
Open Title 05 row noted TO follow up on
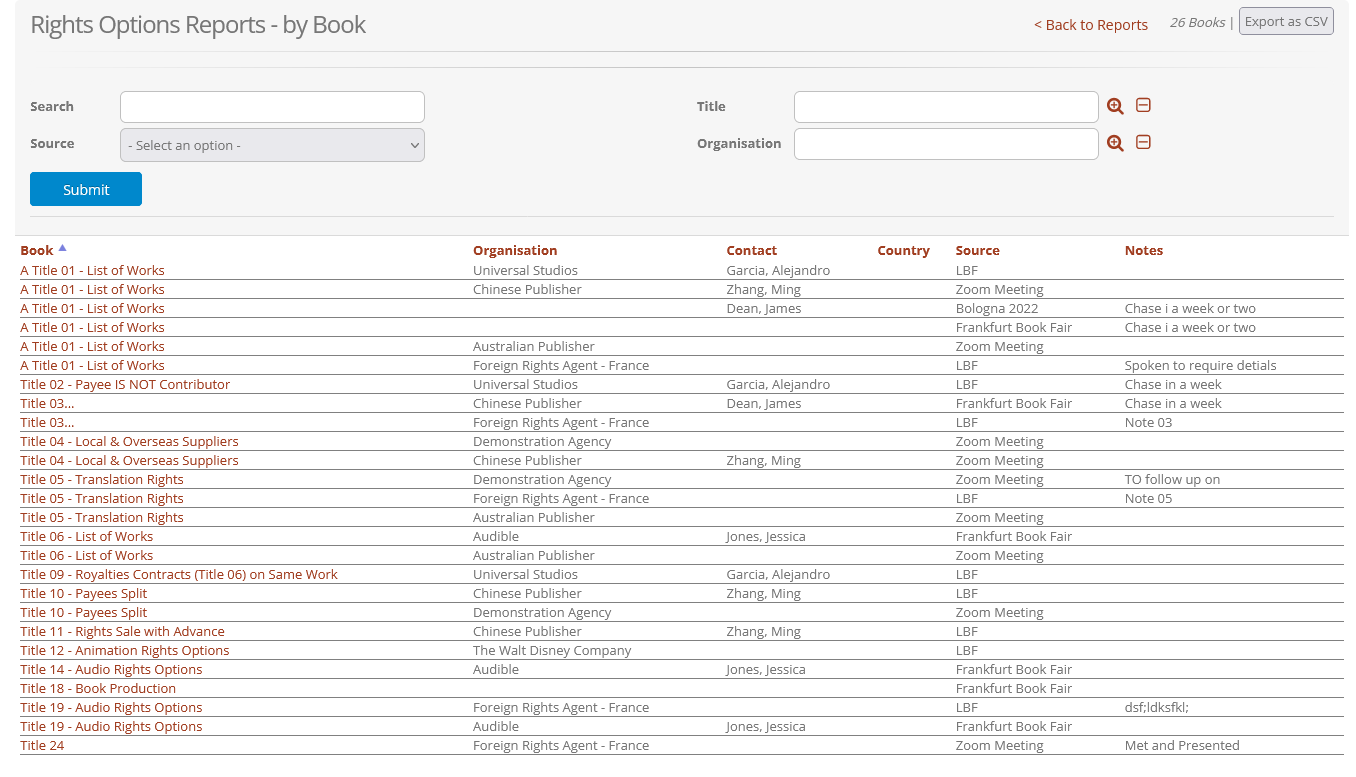(102, 479)
